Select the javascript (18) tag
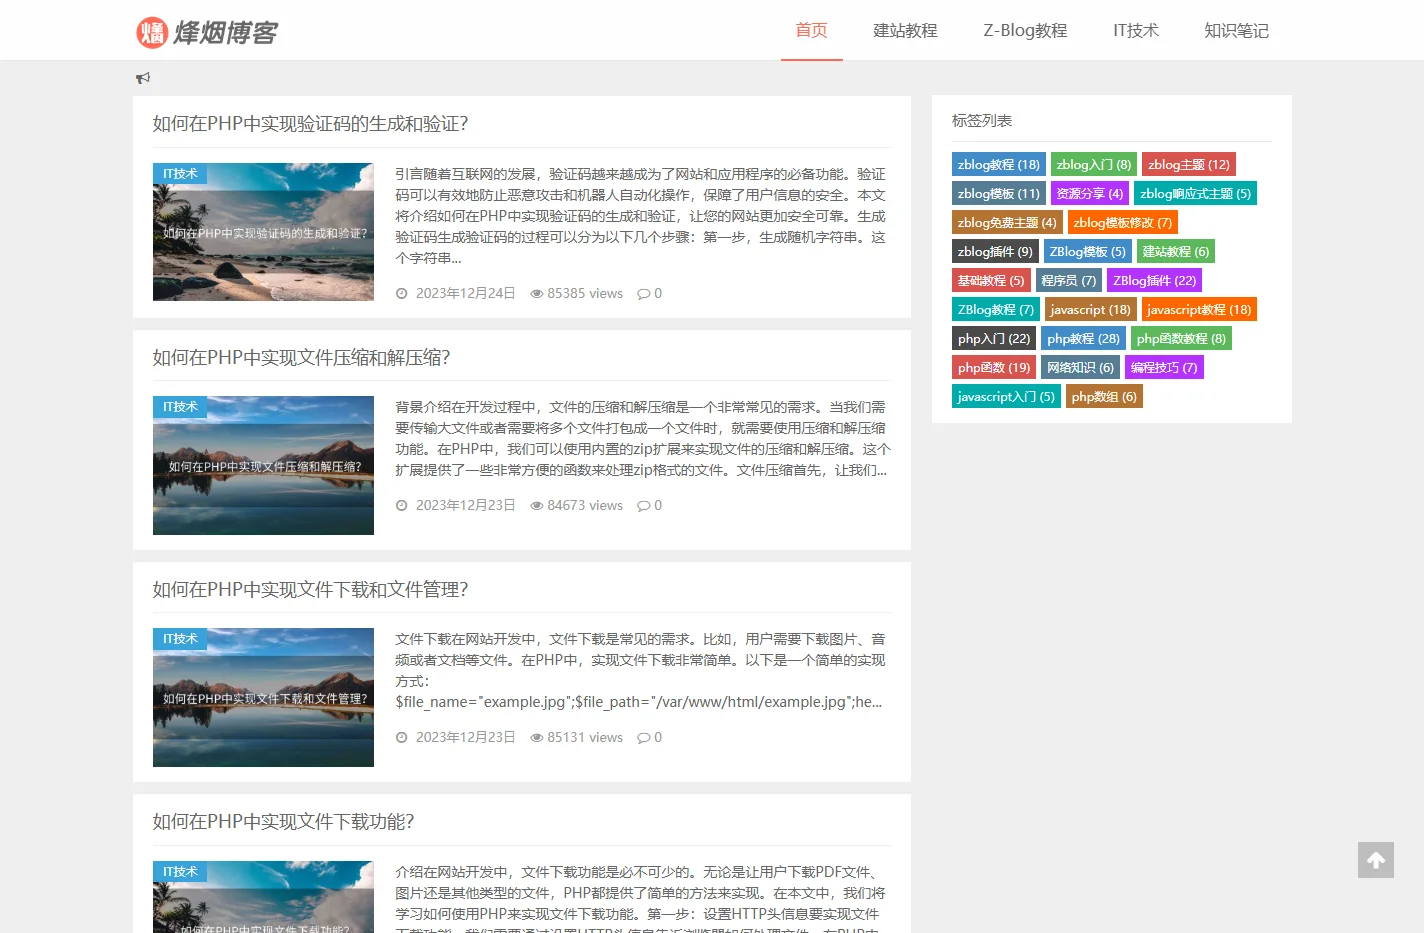The width and height of the screenshot is (1424, 933). tap(1091, 309)
